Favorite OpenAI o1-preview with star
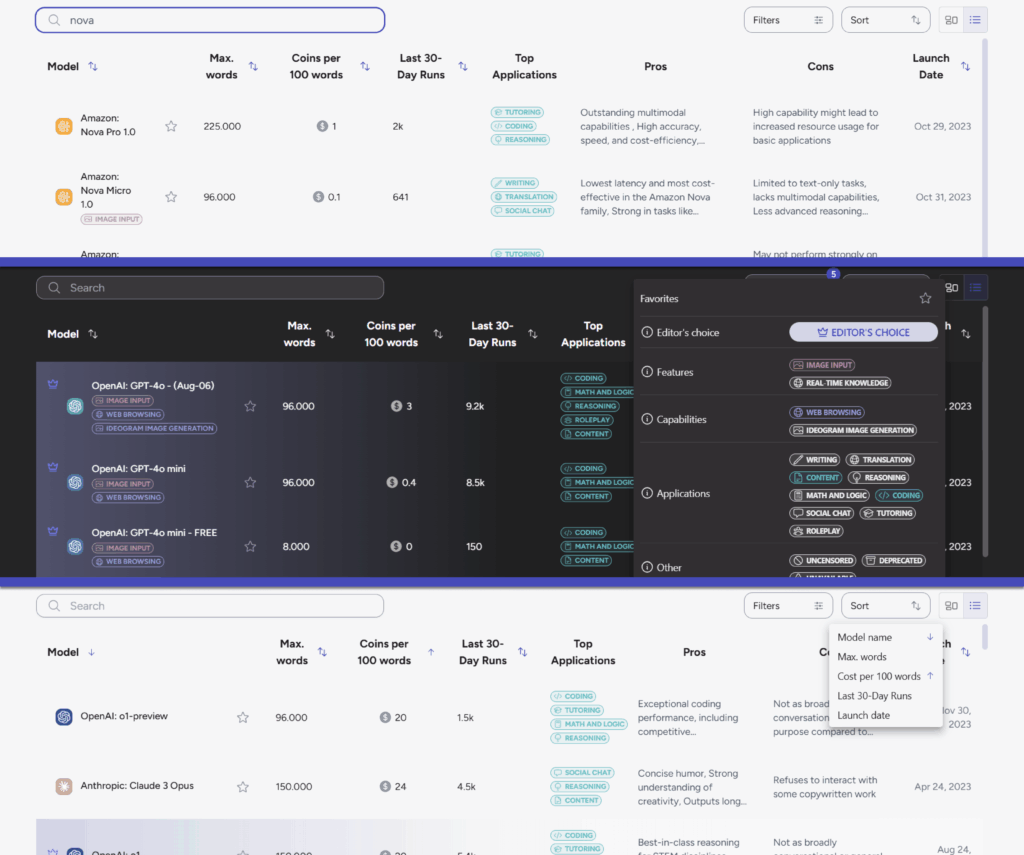The width and height of the screenshot is (1024, 855). [243, 717]
